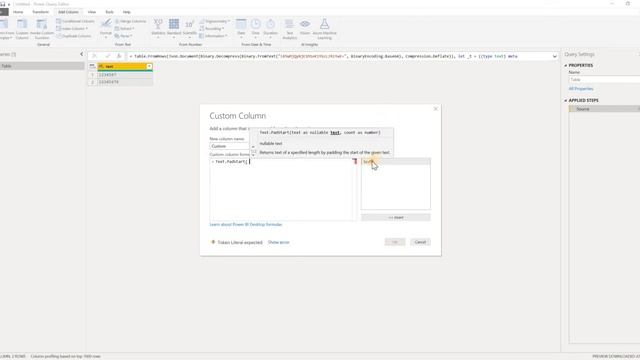Launch Text Analytics AI insight
Image resolution: width=640 pixels, height=360 pixels.
[289, 29]
